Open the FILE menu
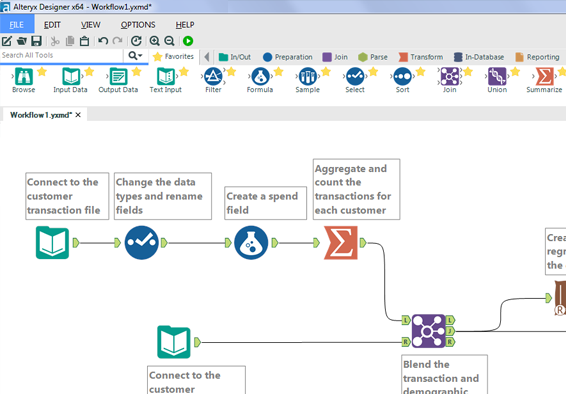The image size is (566, 394). (17, 25)
